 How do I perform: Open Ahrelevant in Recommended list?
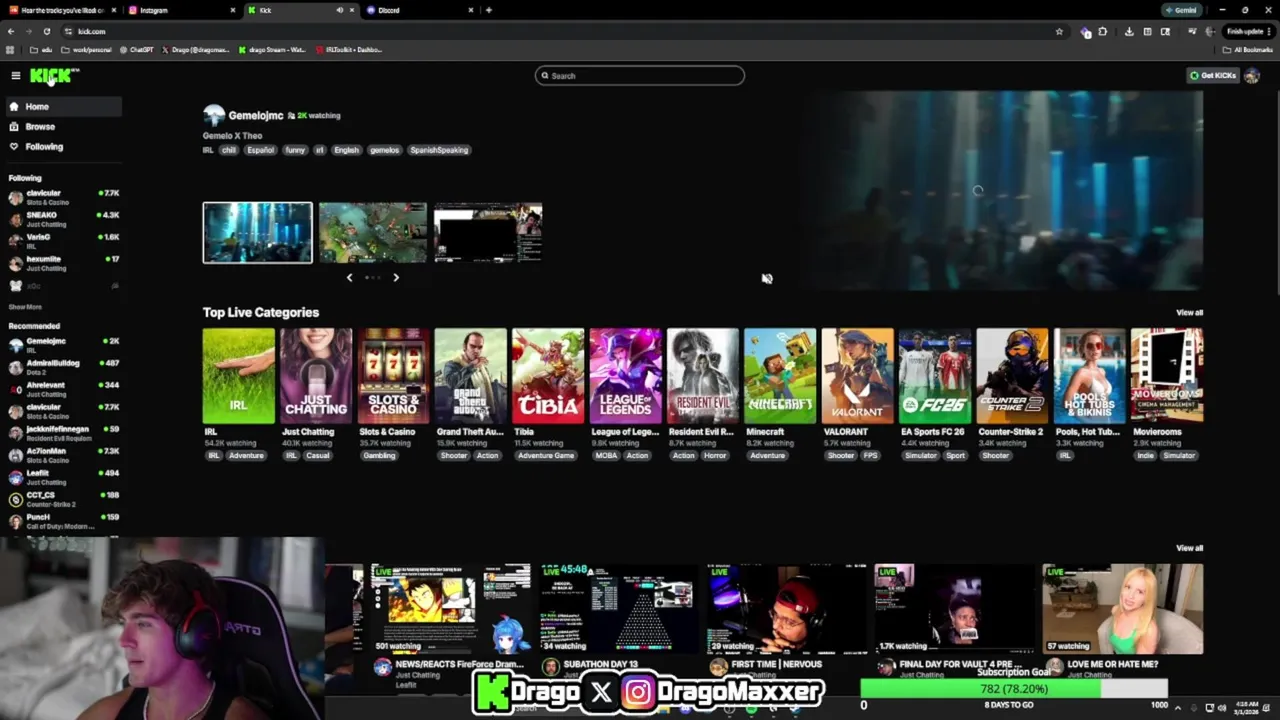point(62,389)
